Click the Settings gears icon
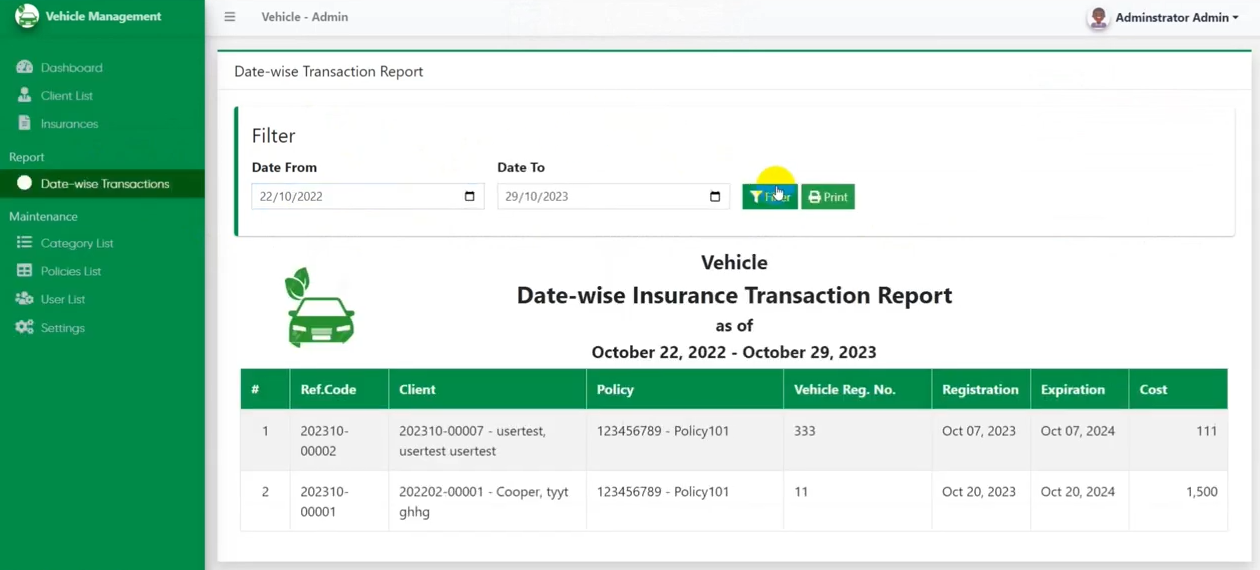The width and height of the screenshot is (1260, 570). [25, 327]
